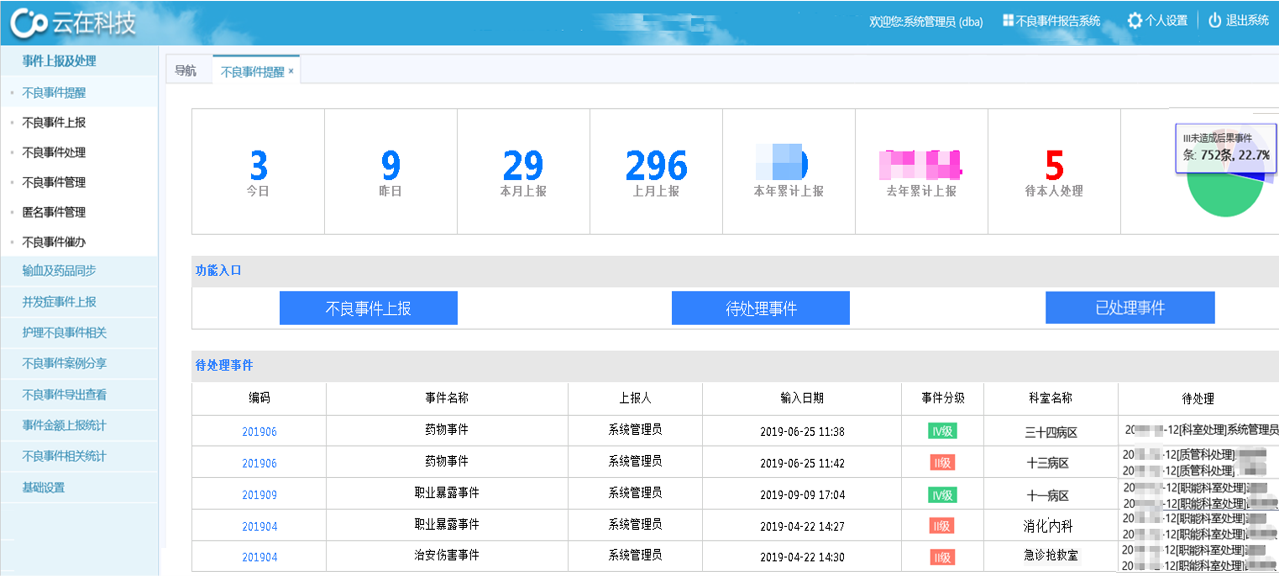Close the 不良事件提醒 tab
The image size is (1279, 576).
click(x=291, y=72)
